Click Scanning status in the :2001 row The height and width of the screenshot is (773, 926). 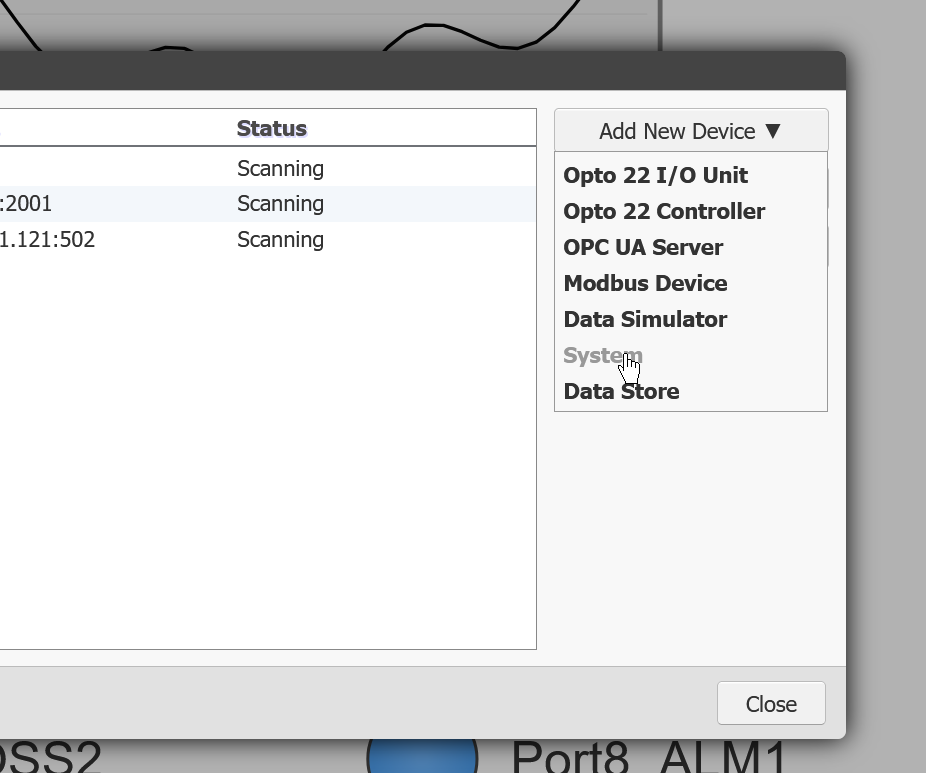coord(281,204)
